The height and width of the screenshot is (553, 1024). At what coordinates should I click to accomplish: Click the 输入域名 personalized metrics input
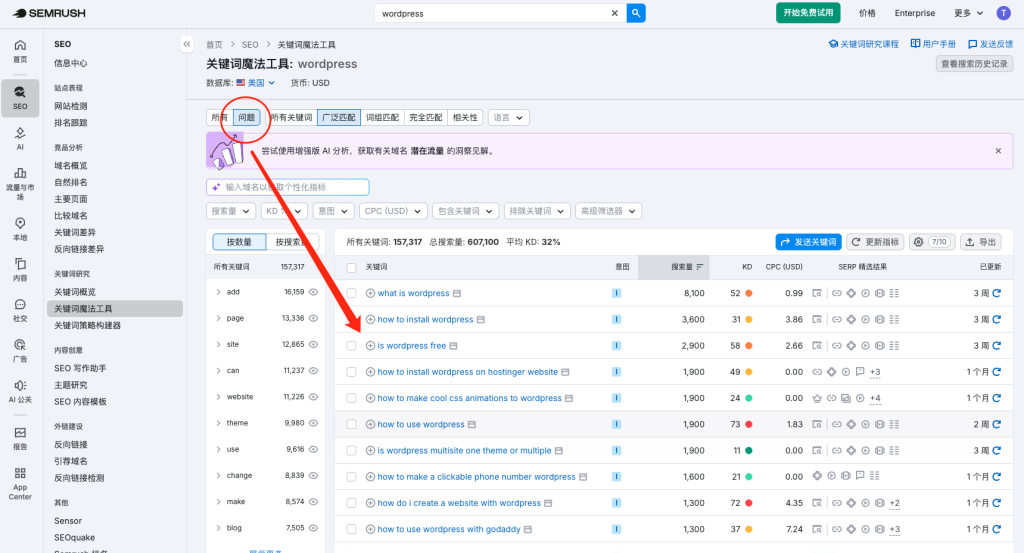(x=288, y=187)
